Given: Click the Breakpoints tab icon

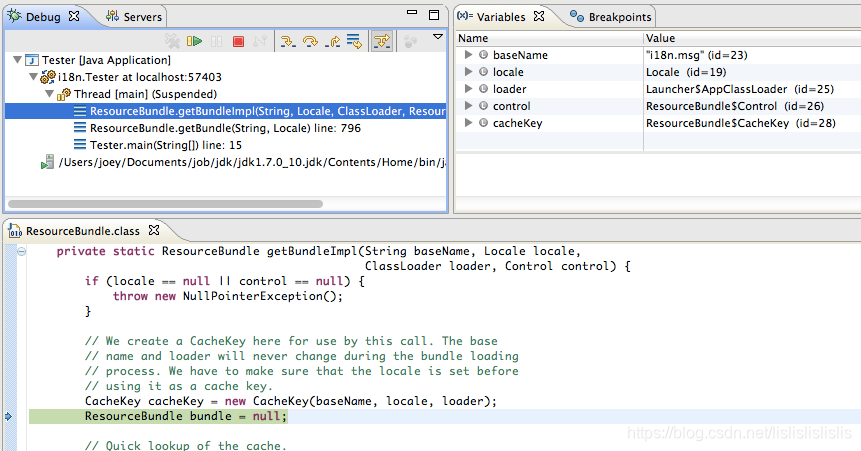Looking at the screenshot, I should coord(577,16).
